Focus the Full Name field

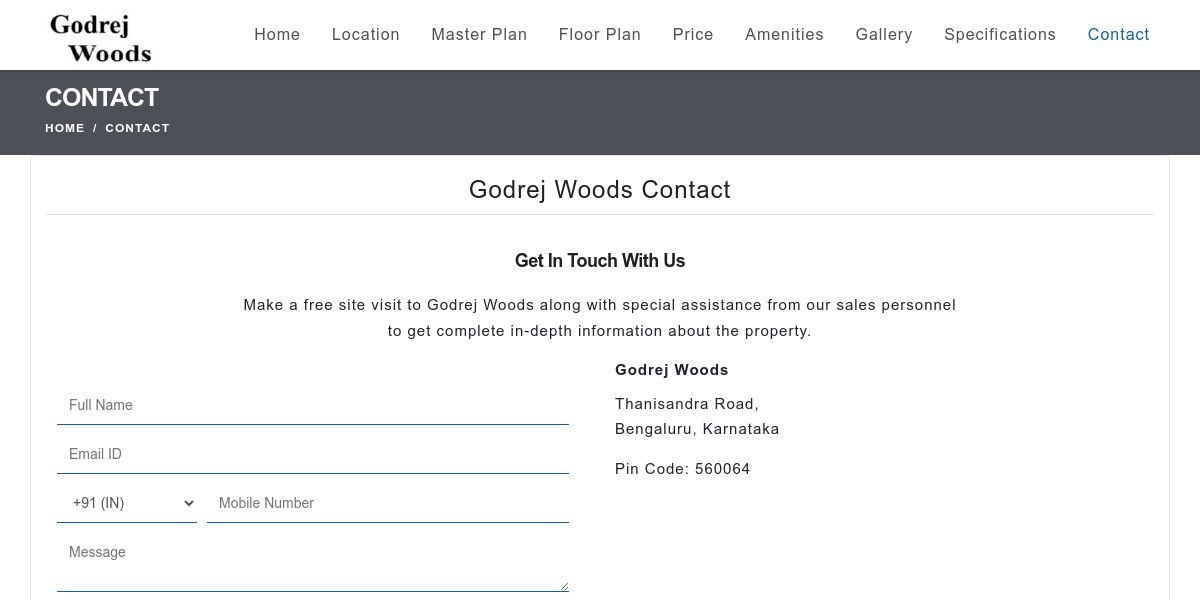[312, 405]
